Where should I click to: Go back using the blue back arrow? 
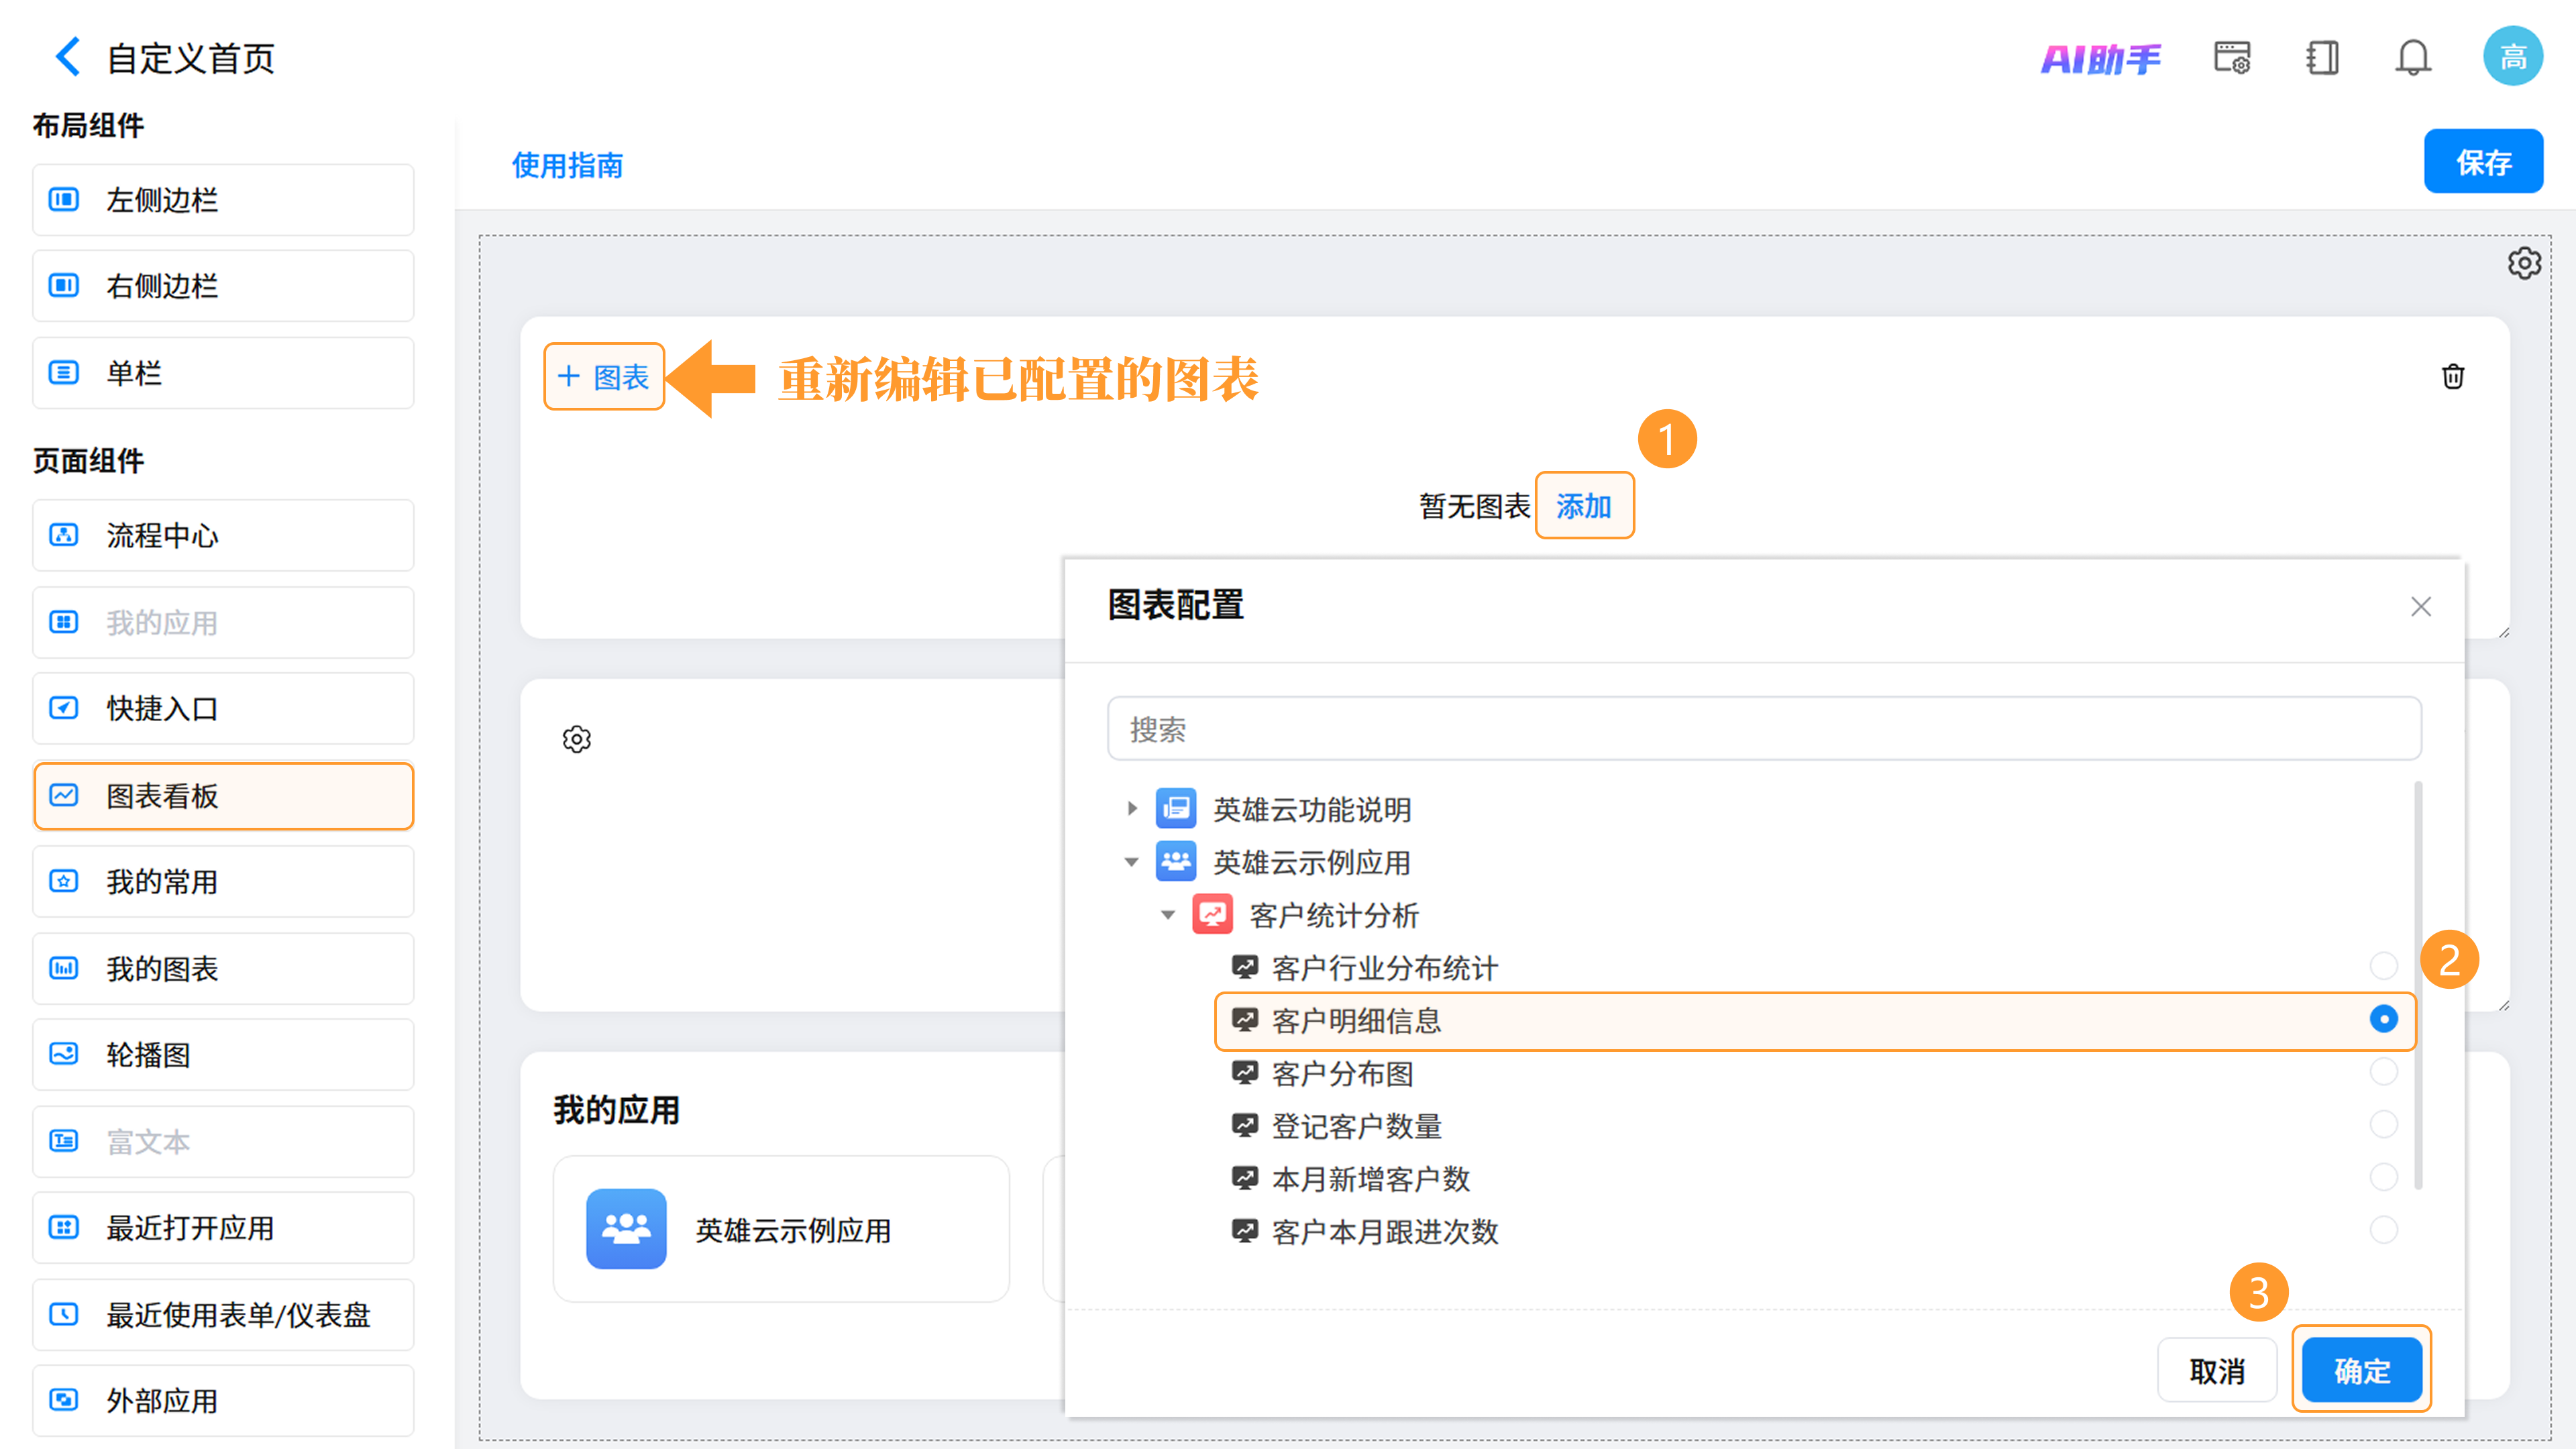click(x=67, y=57)
